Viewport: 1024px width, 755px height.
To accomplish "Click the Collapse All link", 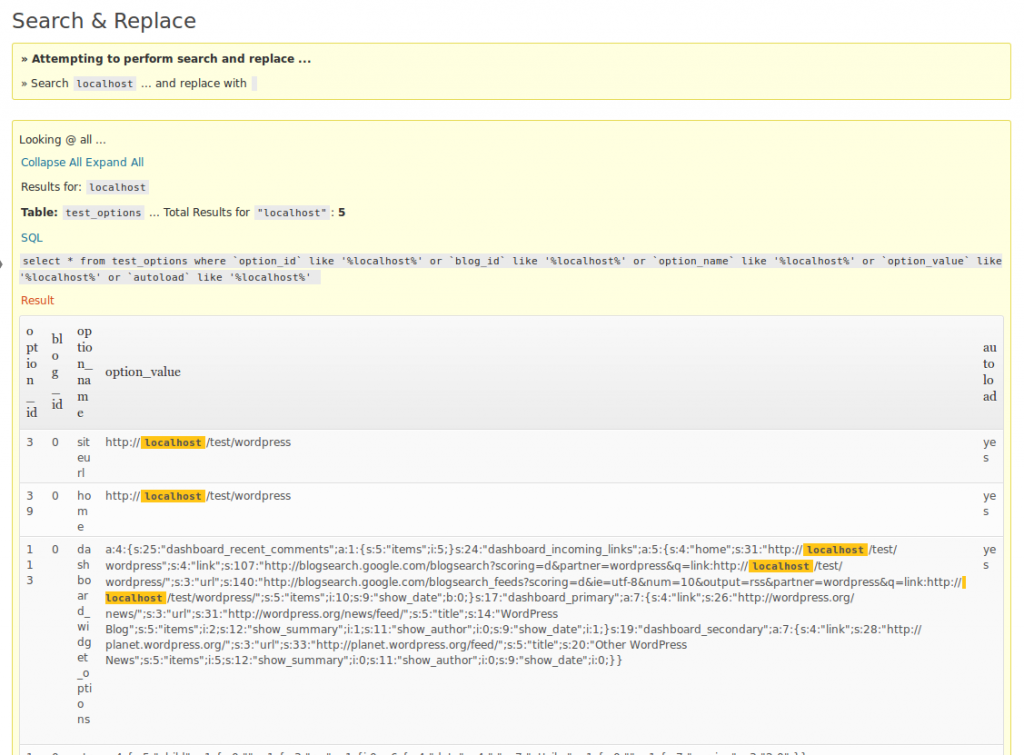I will 52,162.
